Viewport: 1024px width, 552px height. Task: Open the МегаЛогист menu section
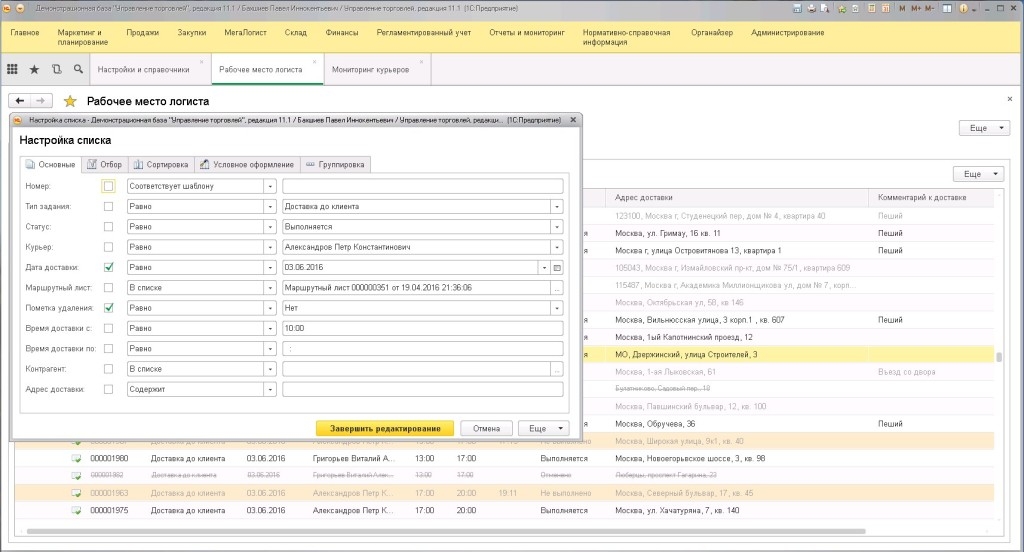pos(245,32)
